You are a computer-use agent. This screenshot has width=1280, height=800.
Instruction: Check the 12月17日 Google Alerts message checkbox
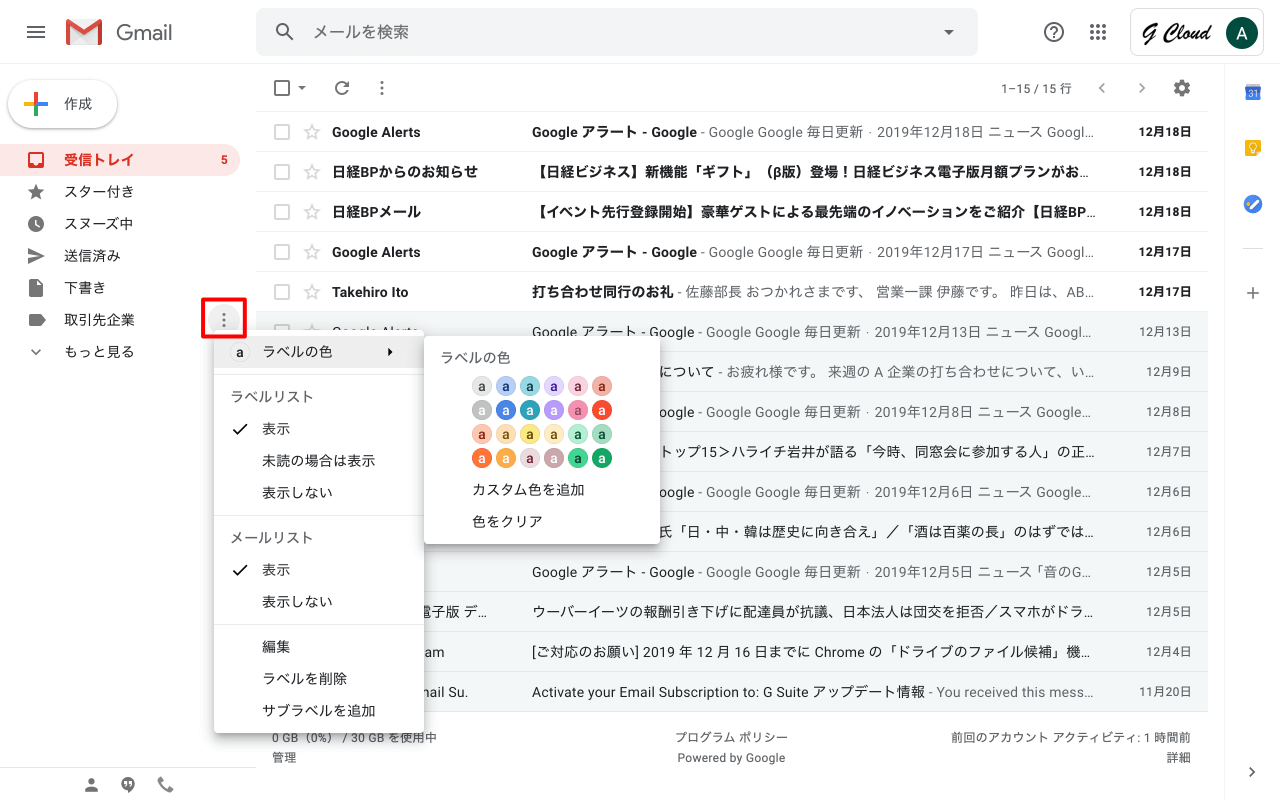282,252
